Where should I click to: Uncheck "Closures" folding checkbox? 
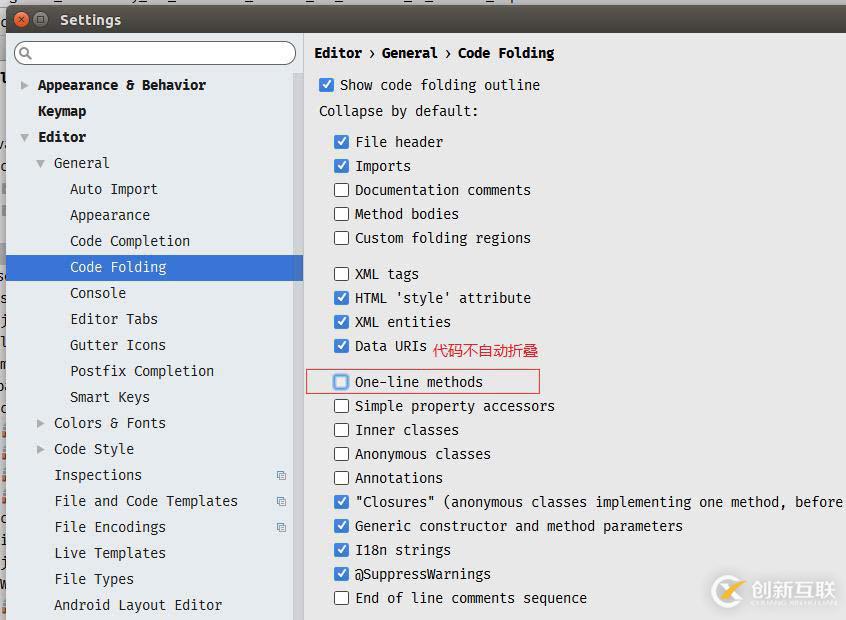pyautogui.click(x=342, y=502)
